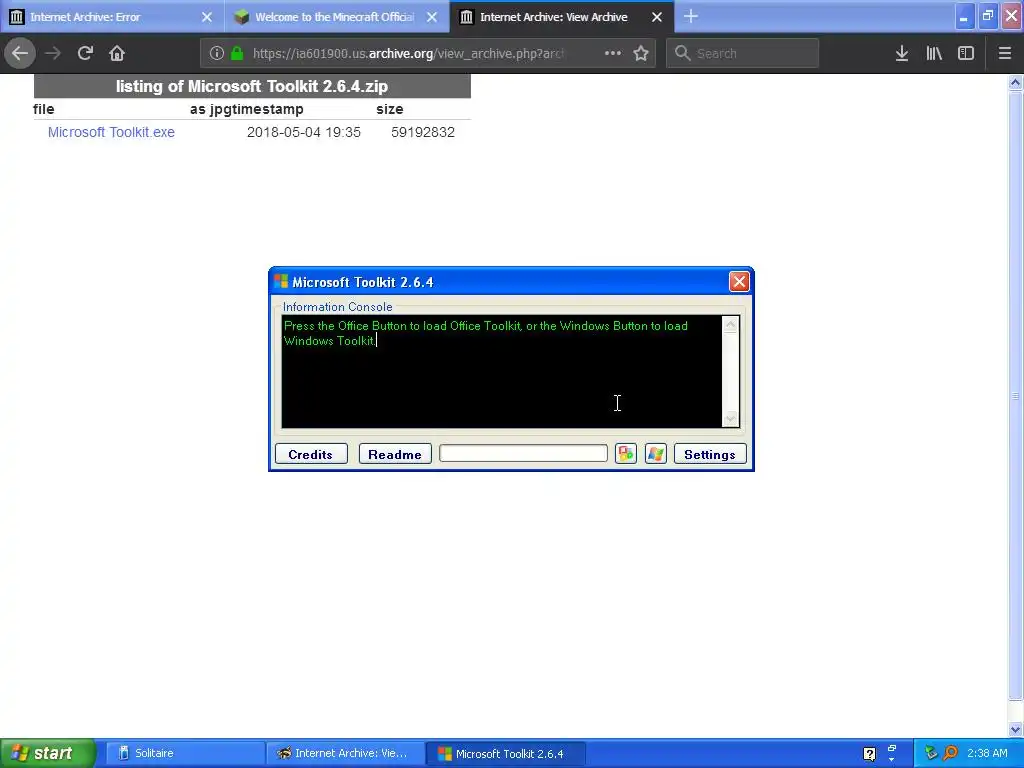Switch to Internet Archive taskbar button
Viewport: 1024px width, 768px height.
pyautogui.click(x=345, y=753)
